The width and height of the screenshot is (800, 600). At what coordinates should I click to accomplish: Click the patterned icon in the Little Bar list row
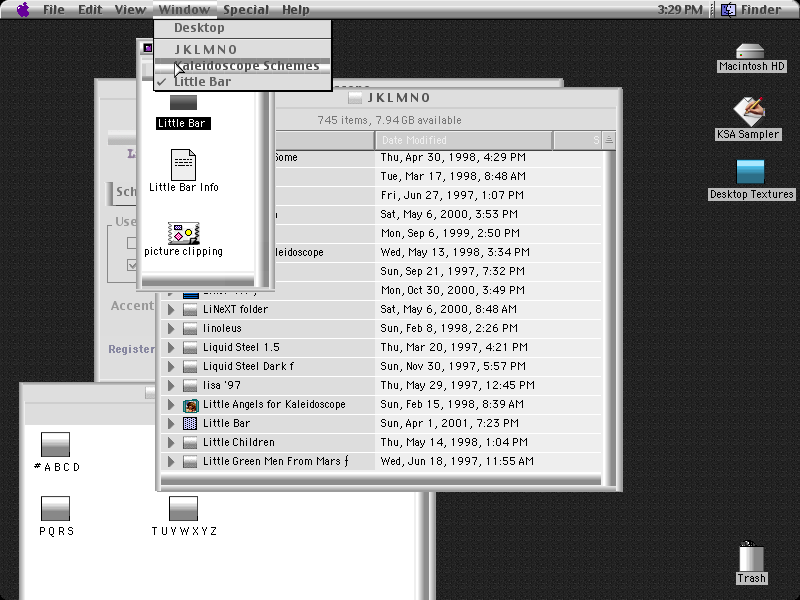[x=190, y=423]
